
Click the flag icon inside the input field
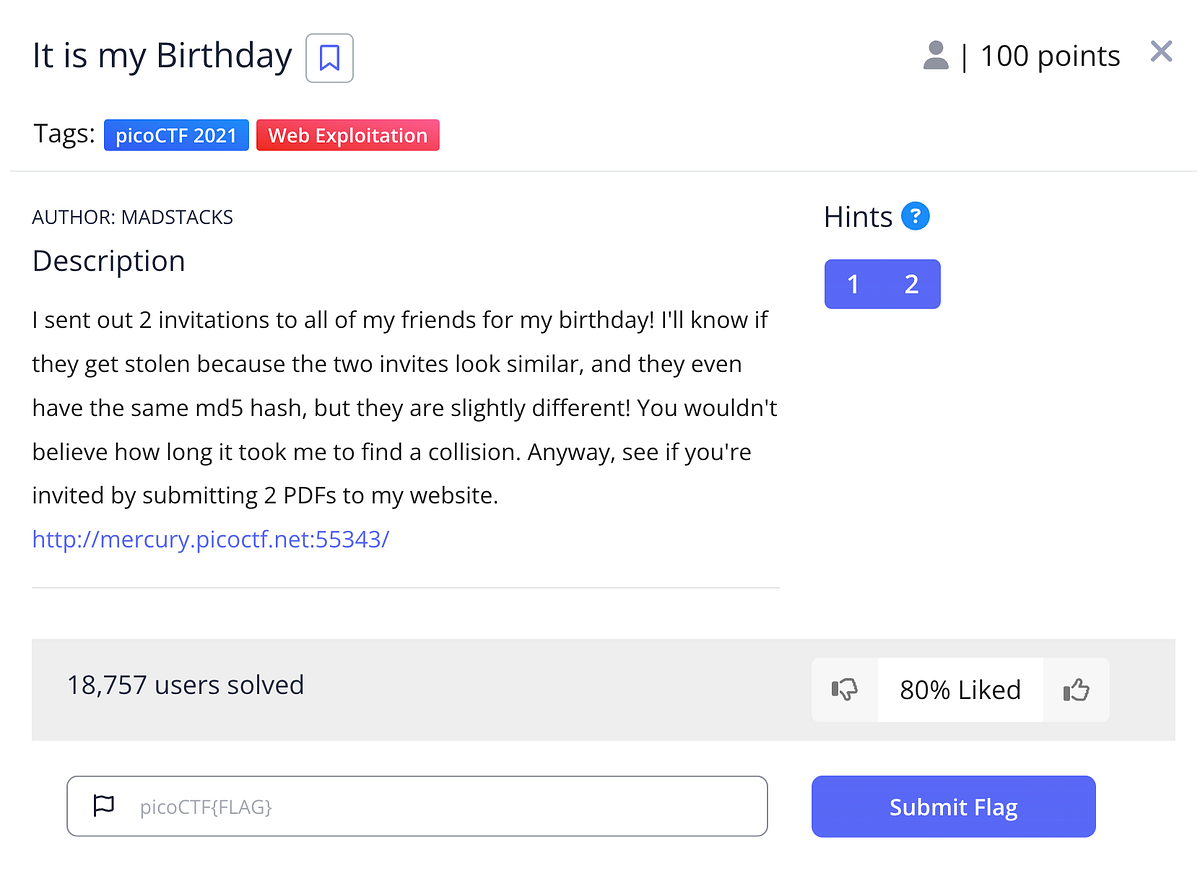click(x=104, y=805)
